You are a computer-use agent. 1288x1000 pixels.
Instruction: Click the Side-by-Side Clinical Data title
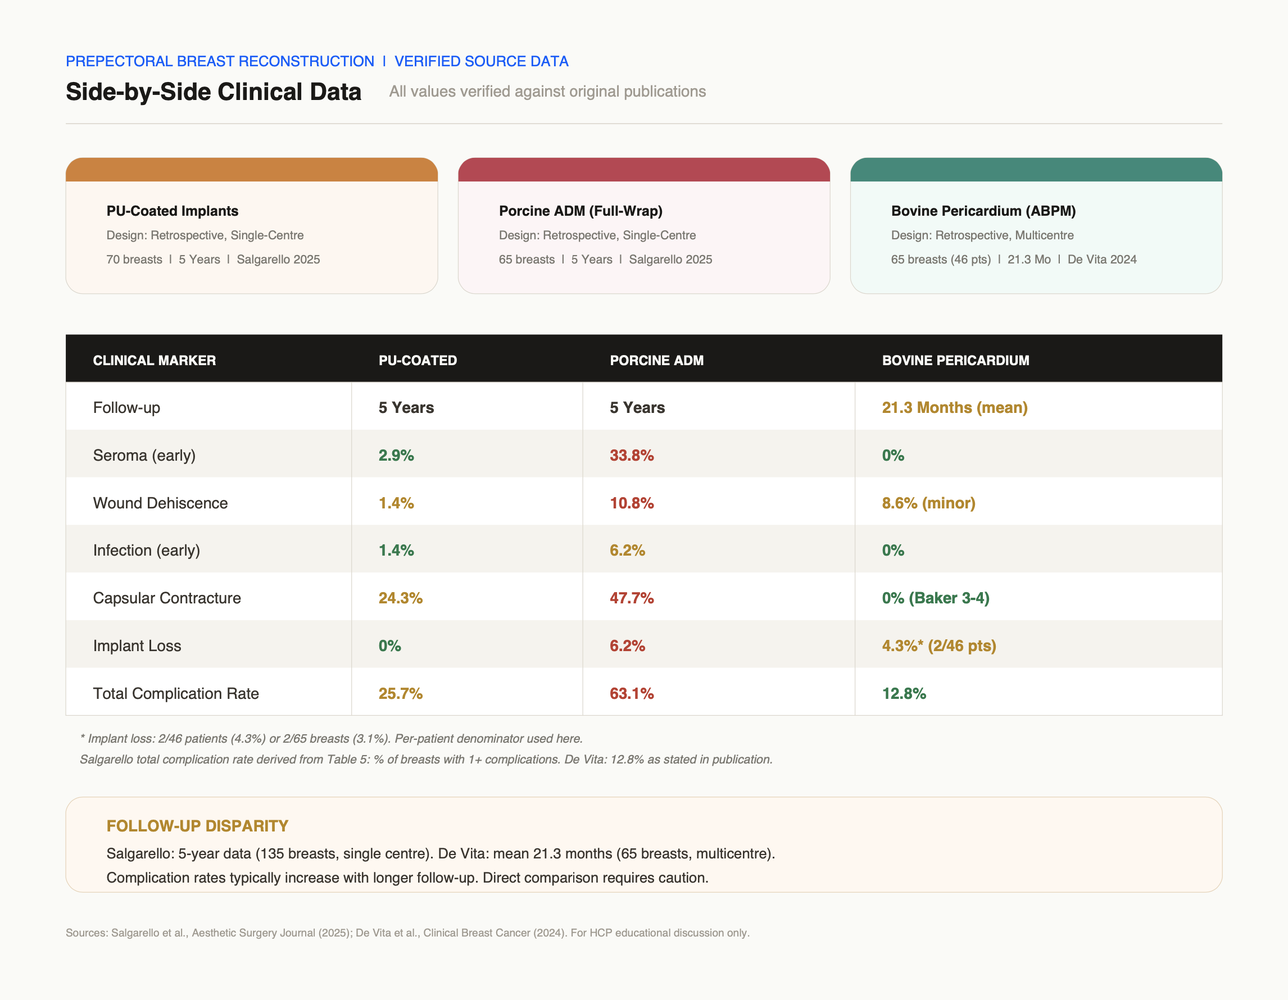click(x=213, y=92)
